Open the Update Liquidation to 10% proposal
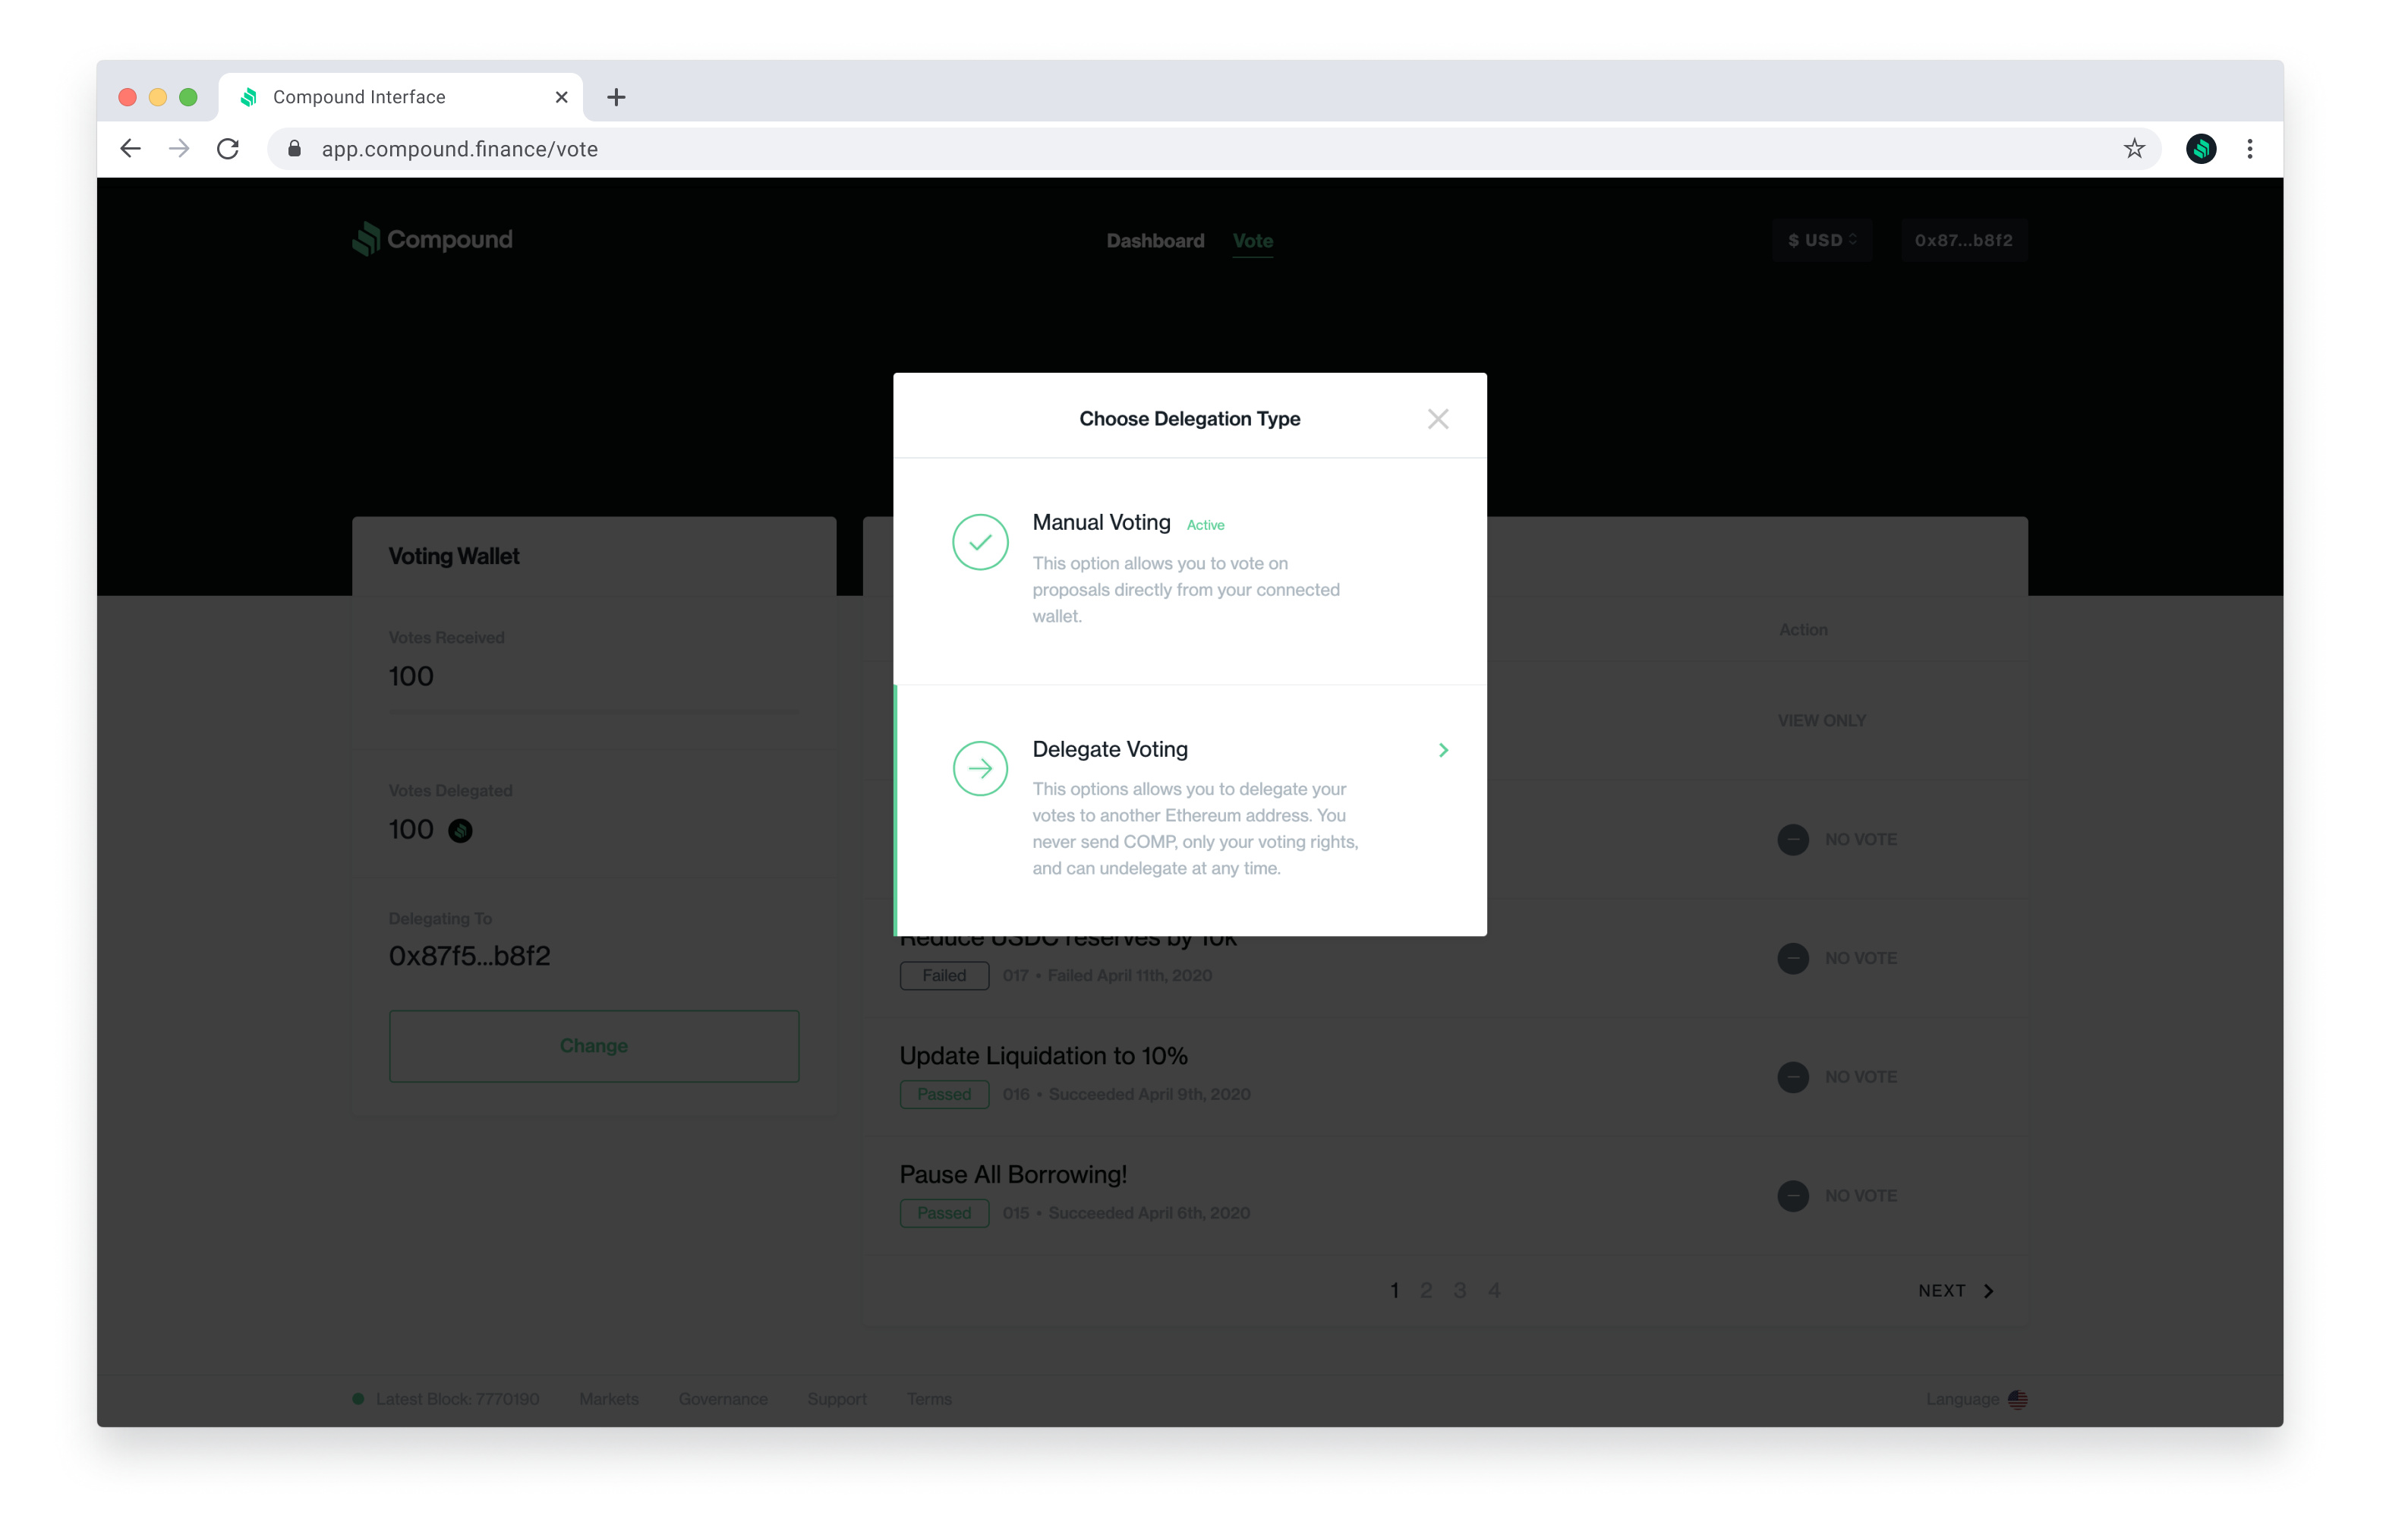The image size is (2408, 1538). [x=1043, y=1056]
